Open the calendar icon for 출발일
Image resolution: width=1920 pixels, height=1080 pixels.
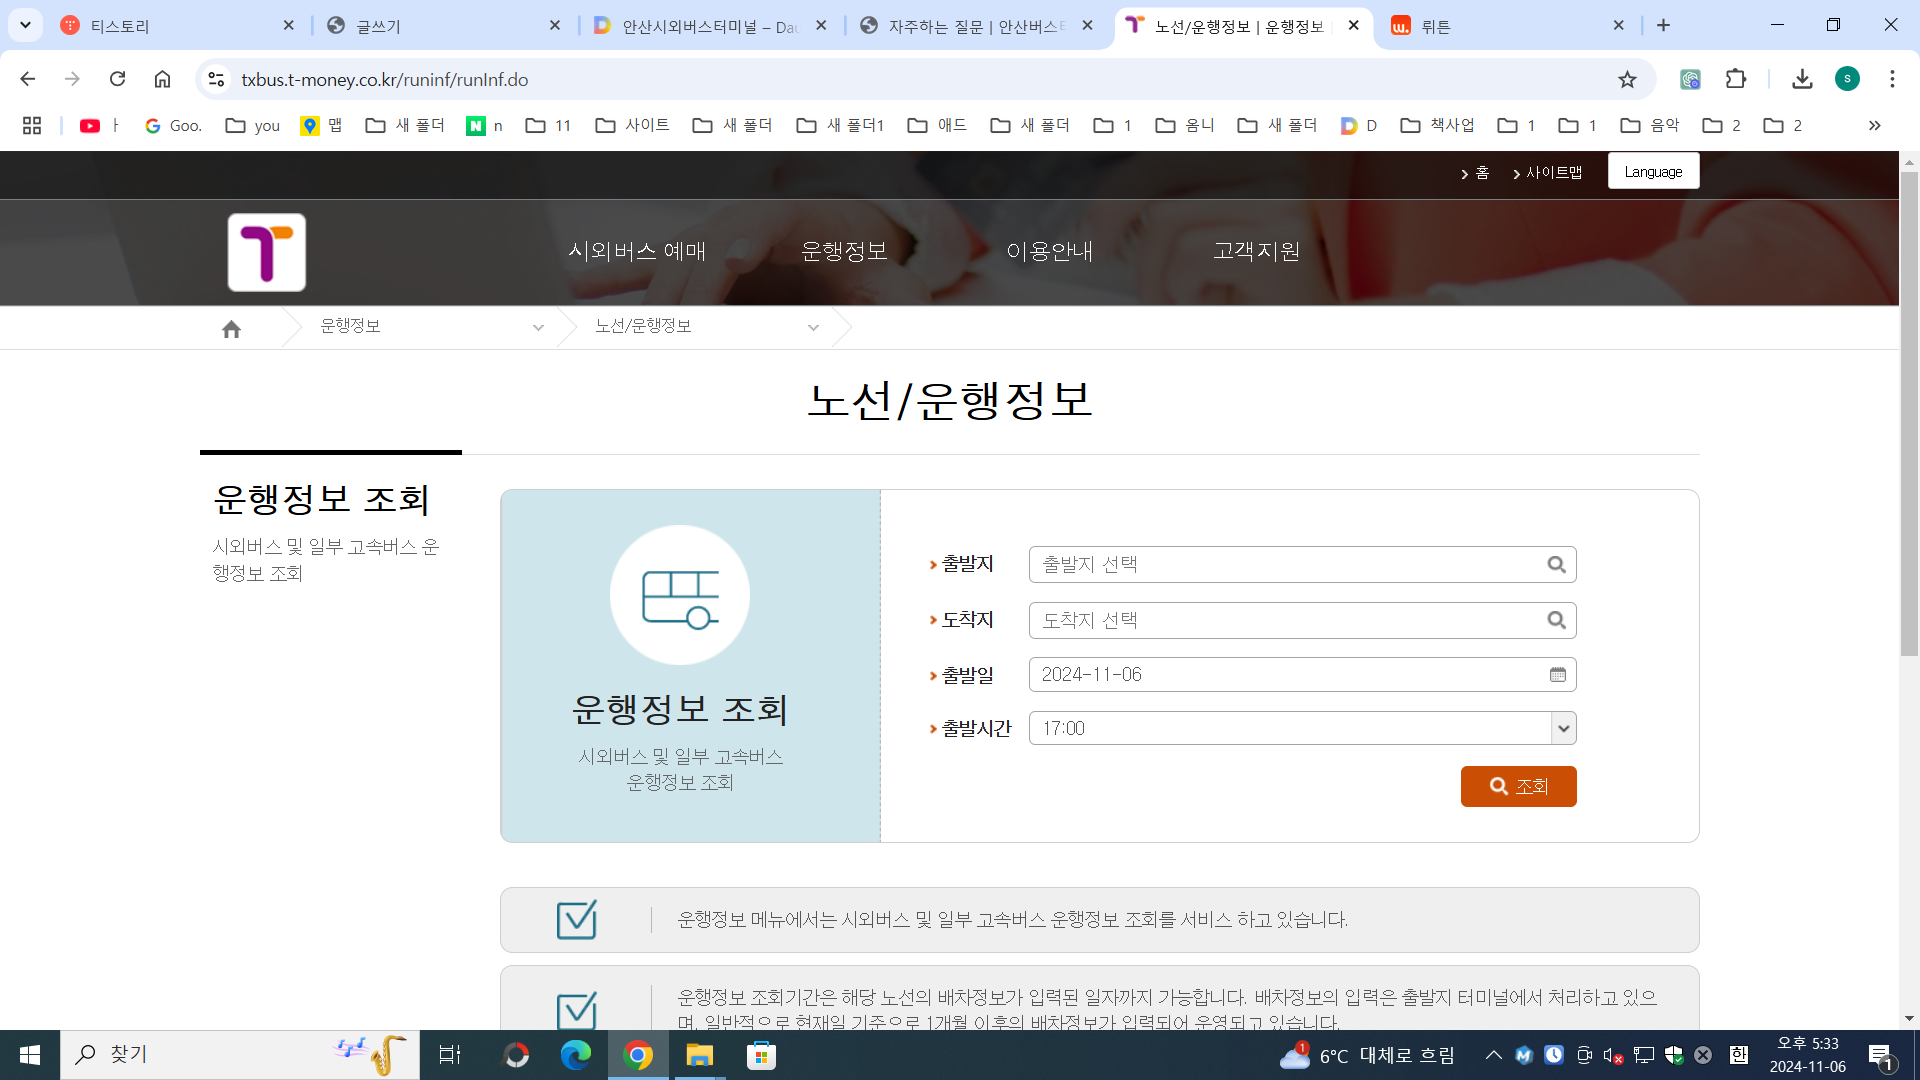(x=1557, y=675)
